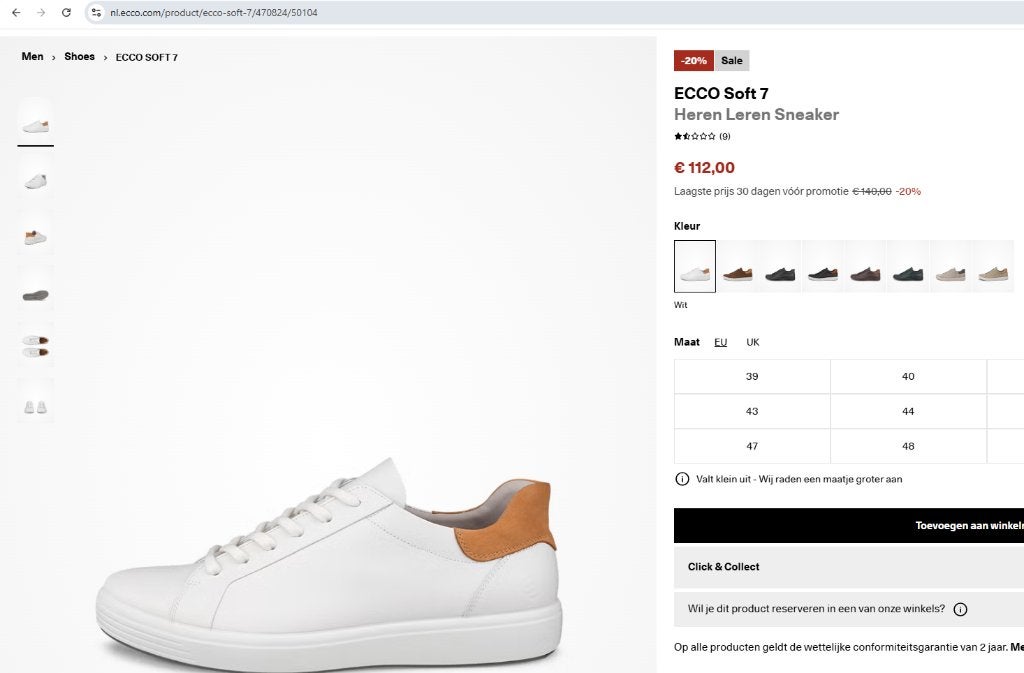Choose the first black sneaker color swatch
The height and width of the screenshot is (673, 1024).
780,266
